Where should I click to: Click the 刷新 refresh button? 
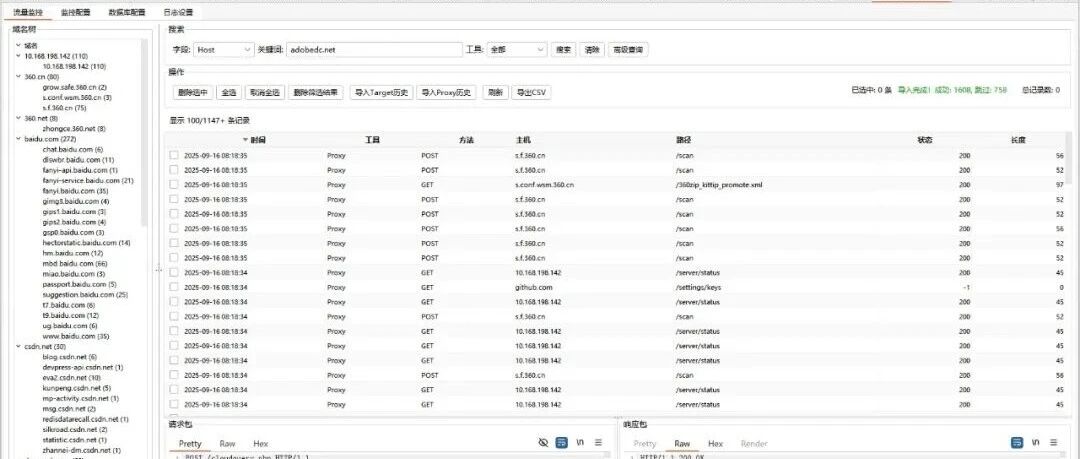point(495,92)
